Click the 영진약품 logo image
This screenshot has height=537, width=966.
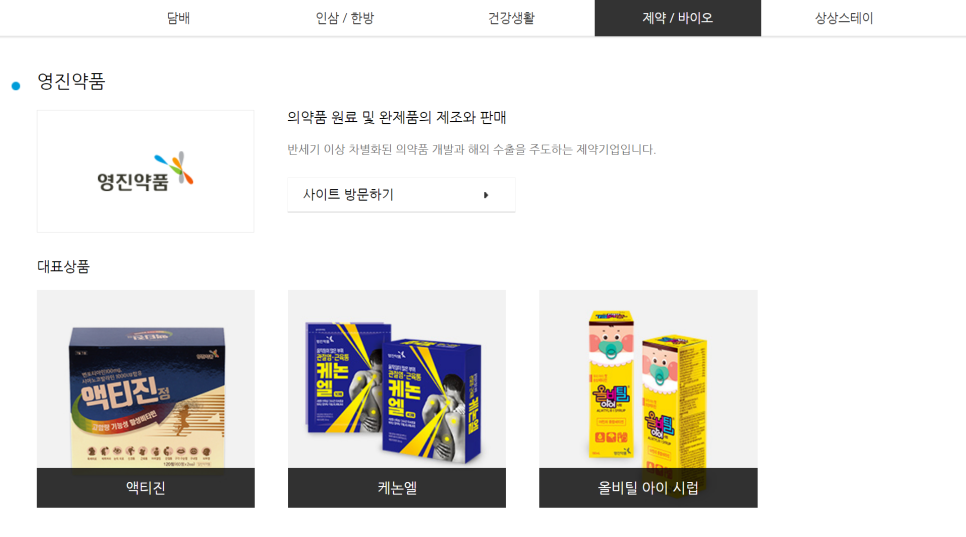coord(145,171)
